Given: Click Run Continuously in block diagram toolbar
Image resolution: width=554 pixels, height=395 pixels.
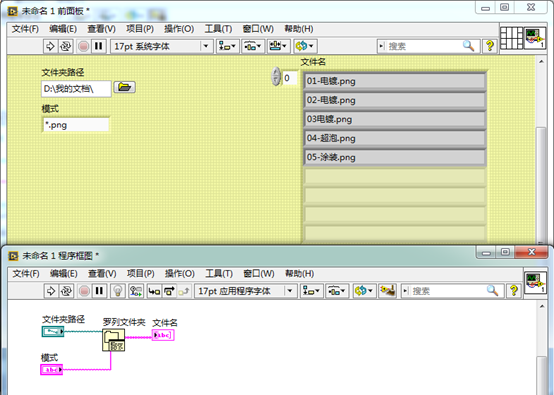Looking at the screenshot, I should pos(66,291).
